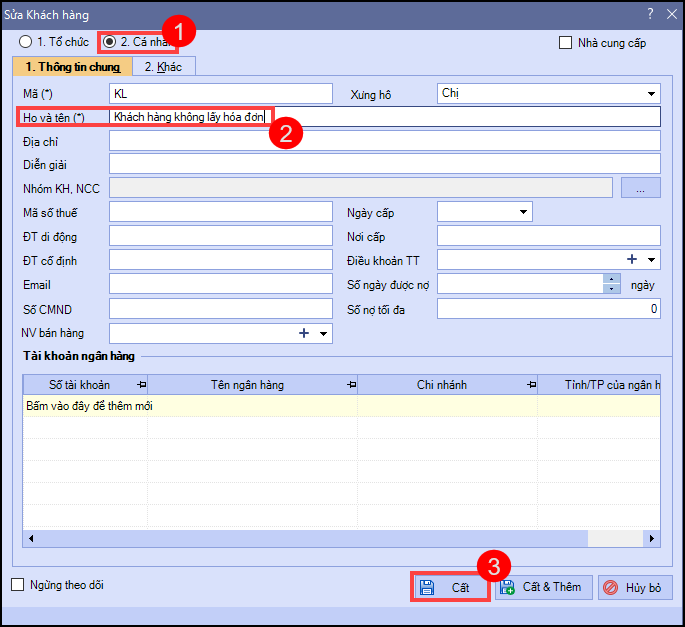Click the Cất & Thêm button
This screenshot has height=627, width=685.
[x=543, y=587]
